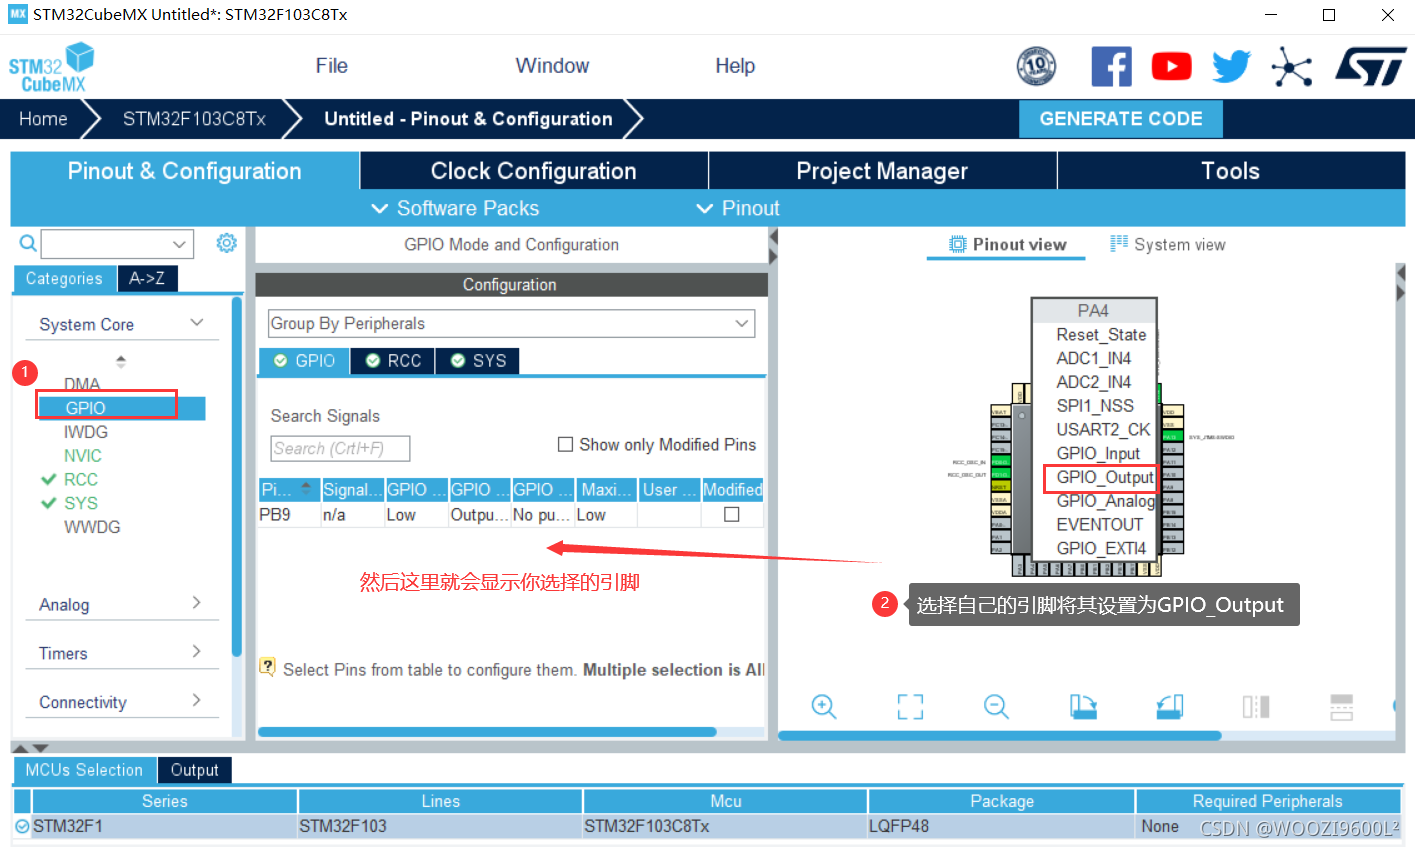Expand the Connectivity category
This screenshot has height=847, width=1415.
click(x=197, y=701)
